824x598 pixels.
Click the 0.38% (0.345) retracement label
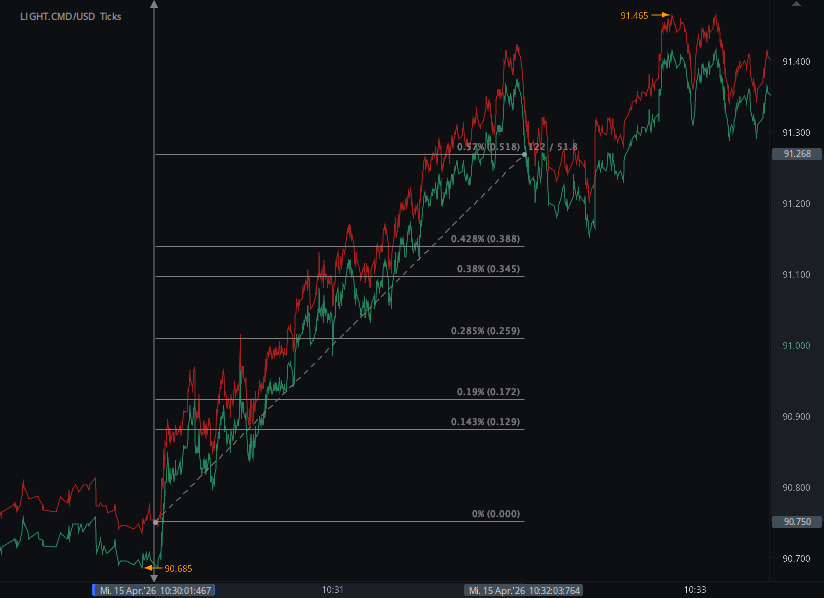point(487,267)
